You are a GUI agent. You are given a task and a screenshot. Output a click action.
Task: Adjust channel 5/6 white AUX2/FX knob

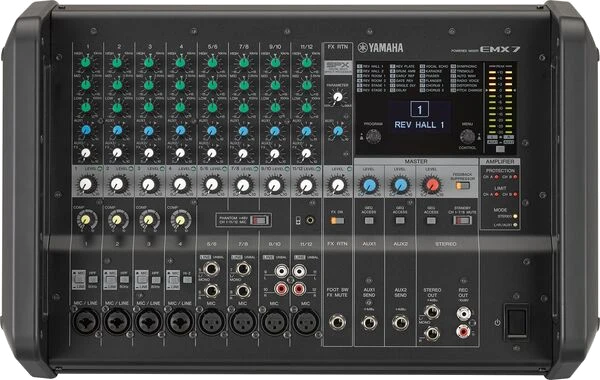[x=212, y=153]
